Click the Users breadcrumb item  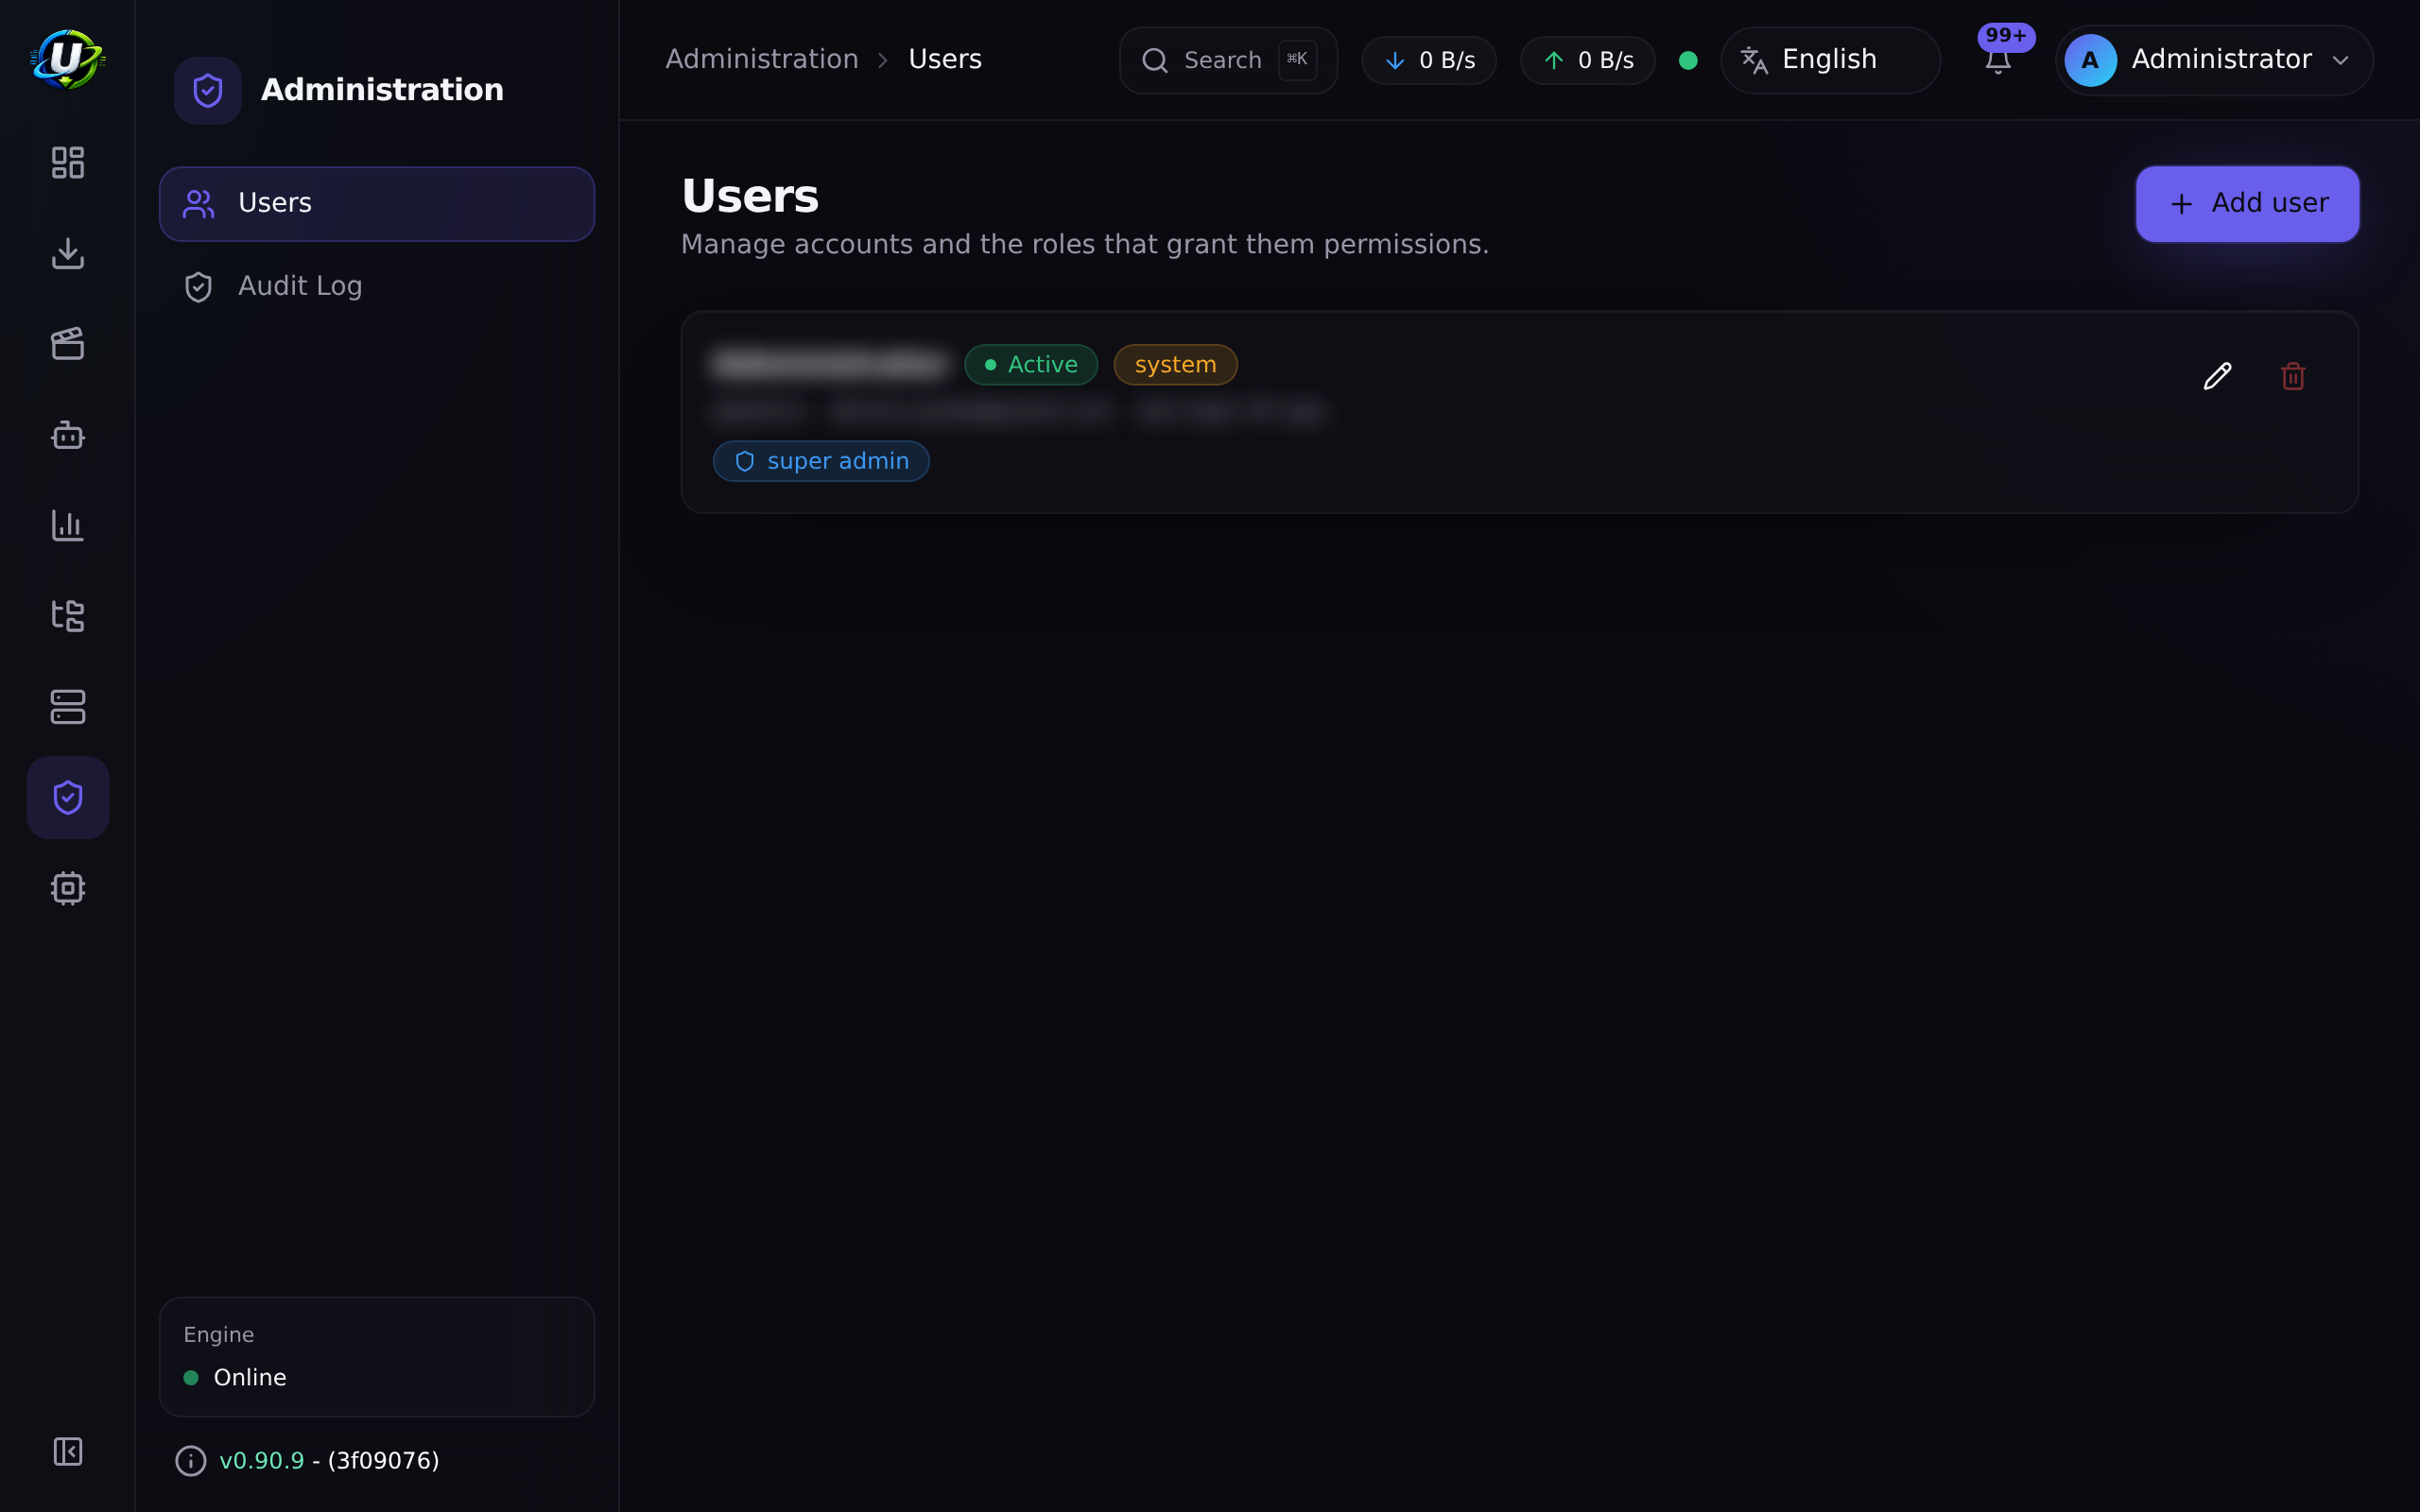[944, 59]
